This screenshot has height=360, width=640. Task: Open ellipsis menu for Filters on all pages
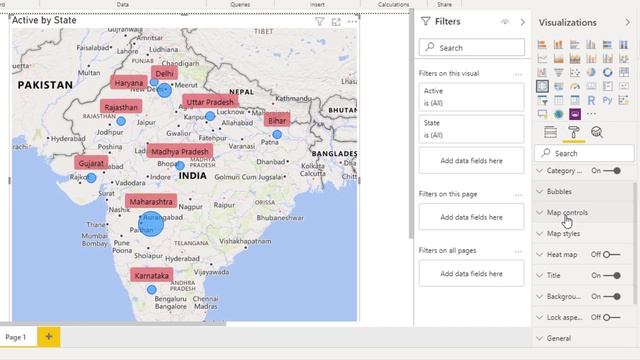click(x=518, y=251)
